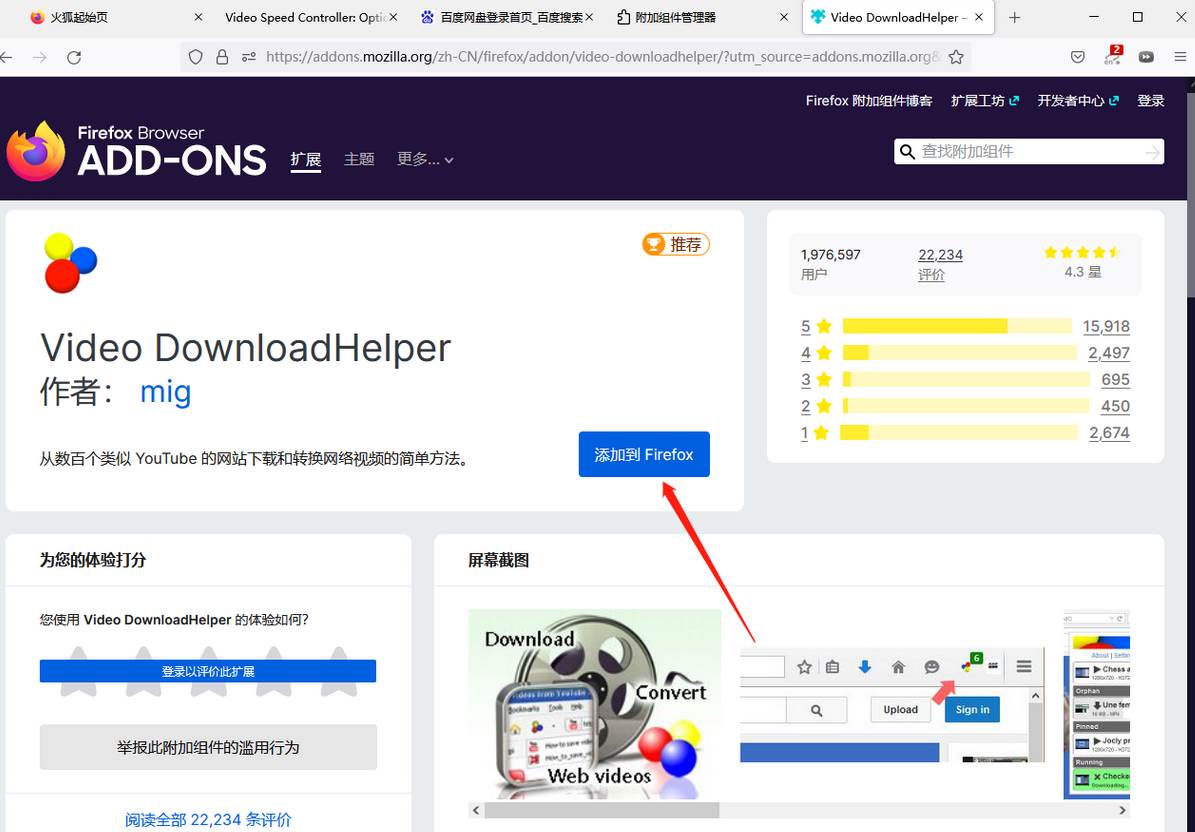Image resolution: width=1195 pixels, height=832 pixels.
Task: Click the recommended trophy badge
Action: 675,245
